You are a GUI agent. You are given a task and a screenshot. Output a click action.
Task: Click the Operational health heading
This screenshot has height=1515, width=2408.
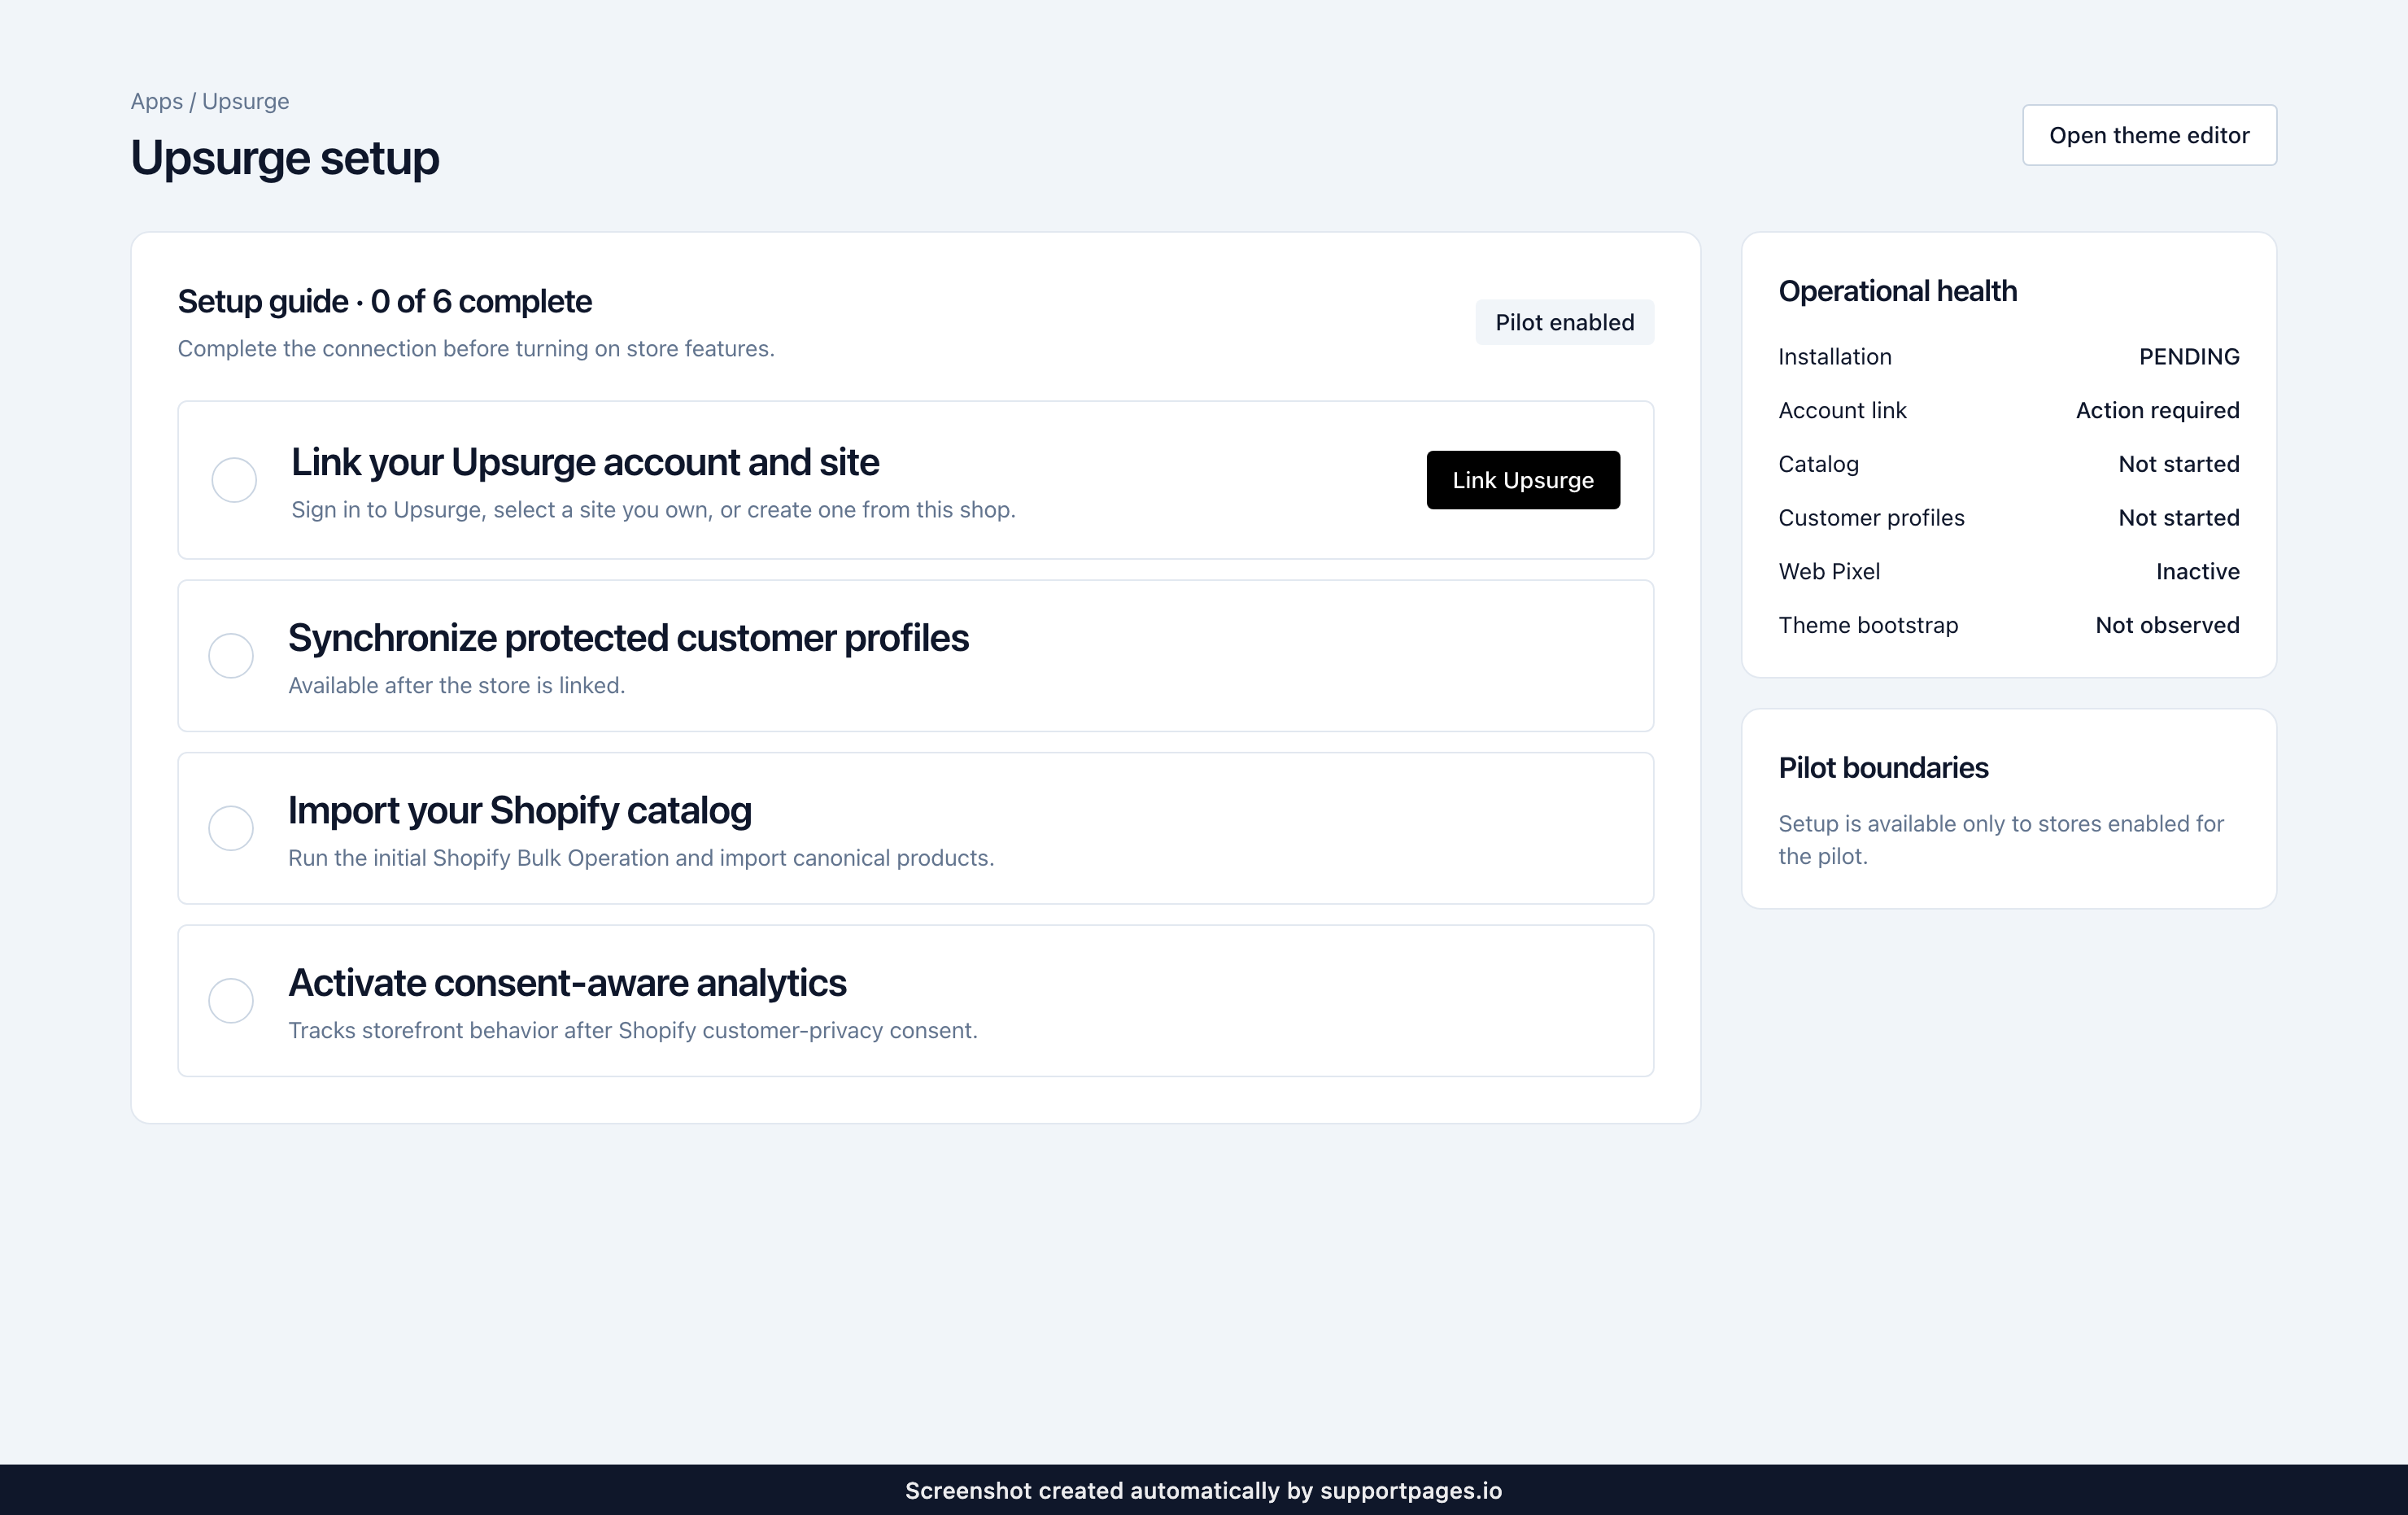(x=1897, y=291)
